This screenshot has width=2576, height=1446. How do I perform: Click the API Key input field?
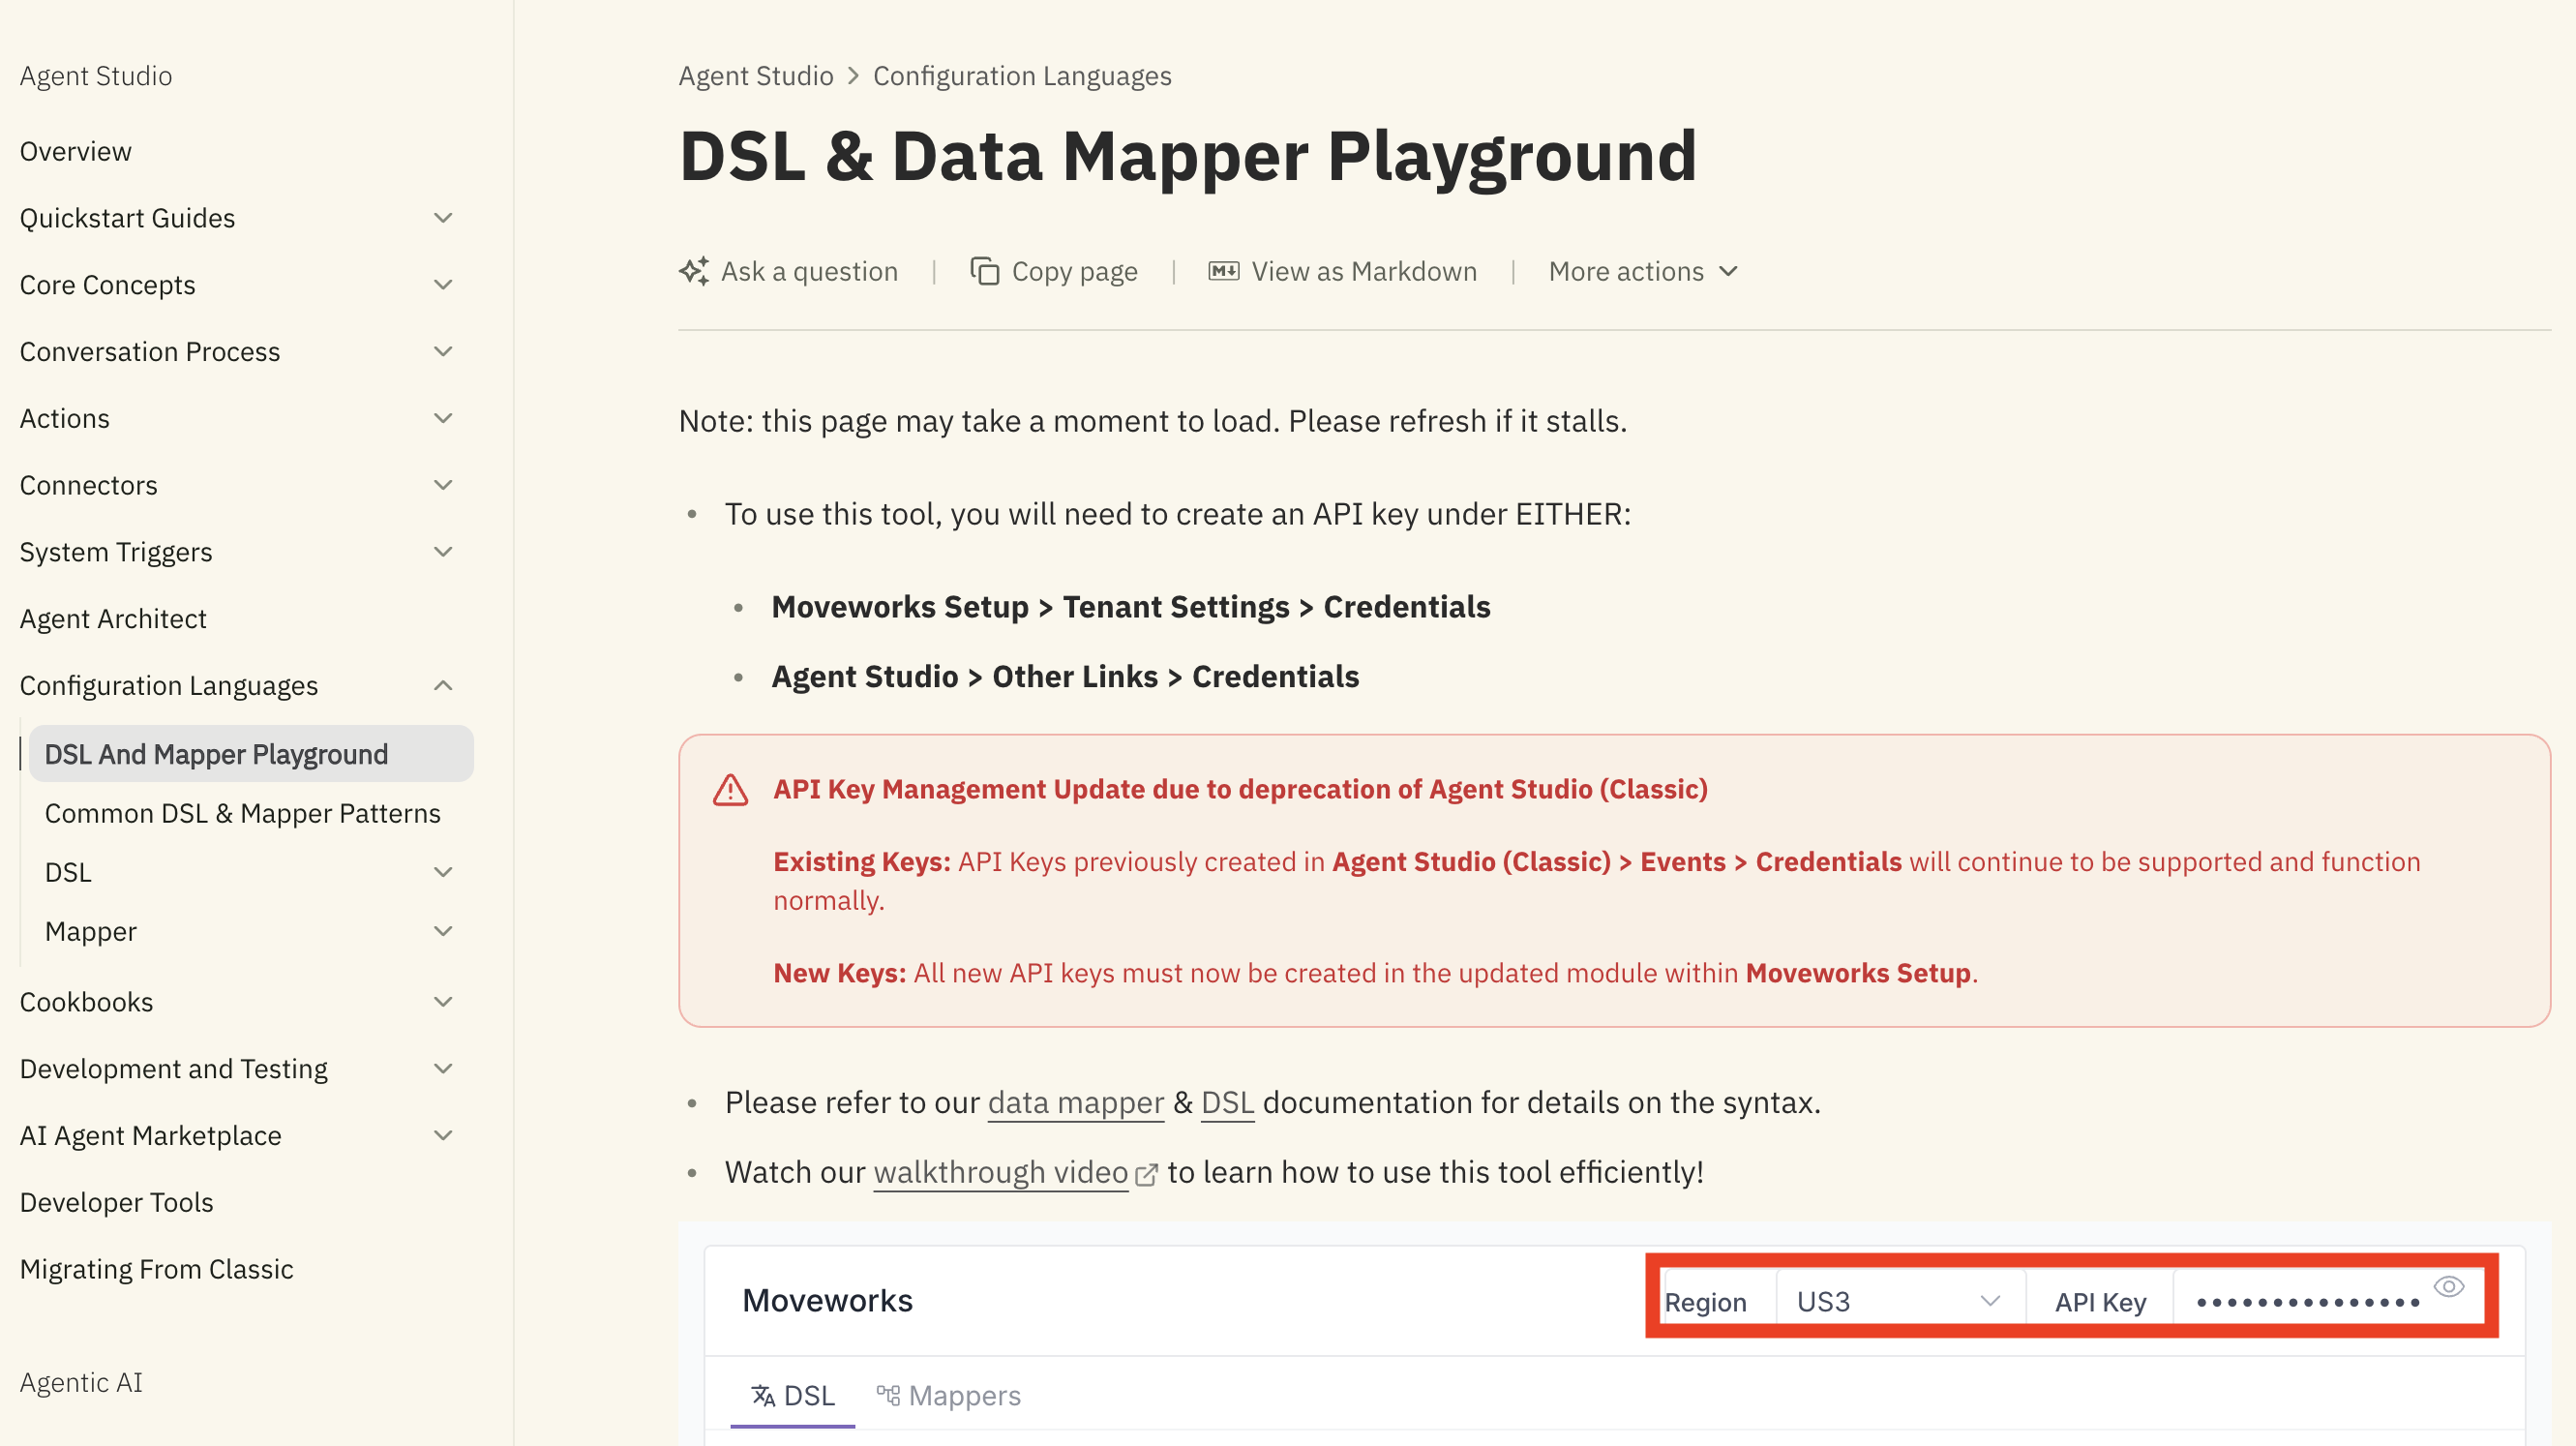(2328, 1301)
